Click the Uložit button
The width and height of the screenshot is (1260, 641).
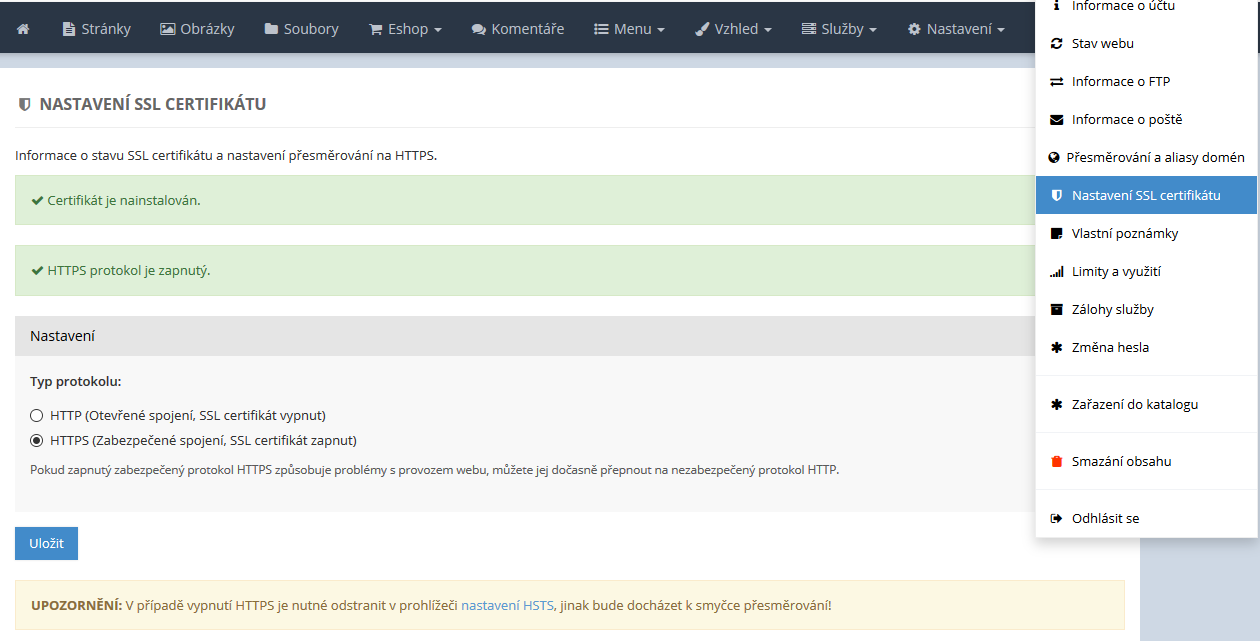[46, 543]
